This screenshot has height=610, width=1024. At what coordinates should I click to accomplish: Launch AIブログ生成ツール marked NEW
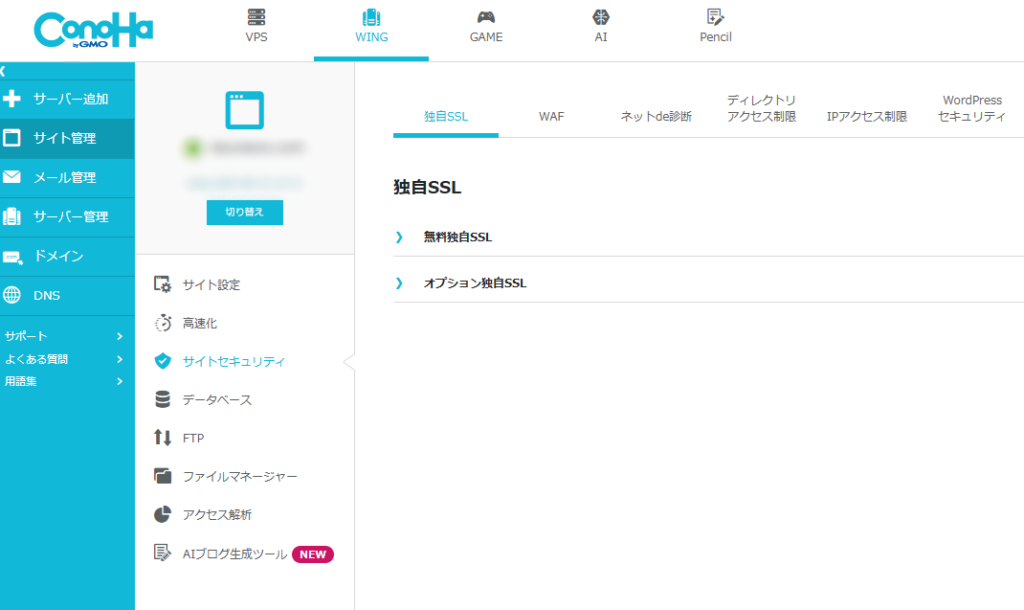pos(232,552)
